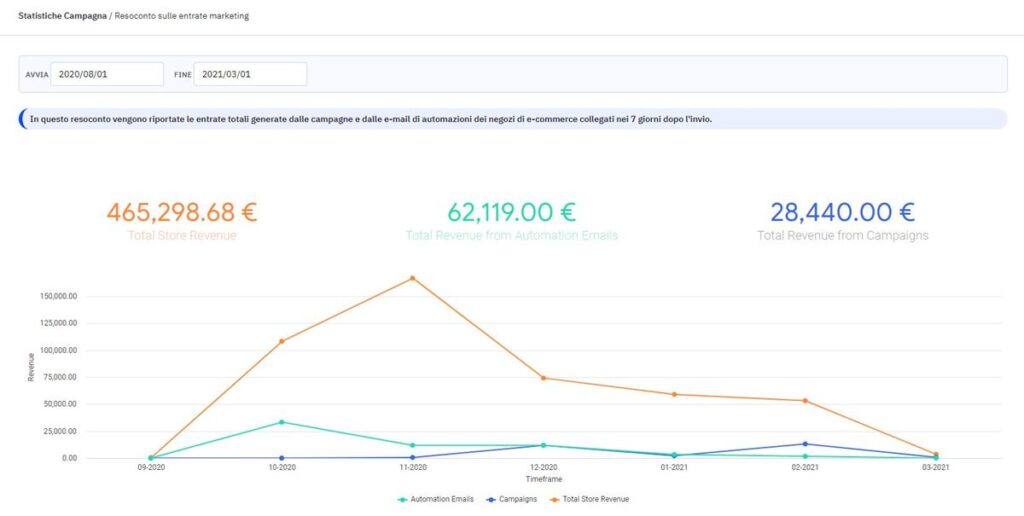Click the orange data point at 01-2021
The width and height of the screenshot is (1024, 516).
click(x=674, y=394)
